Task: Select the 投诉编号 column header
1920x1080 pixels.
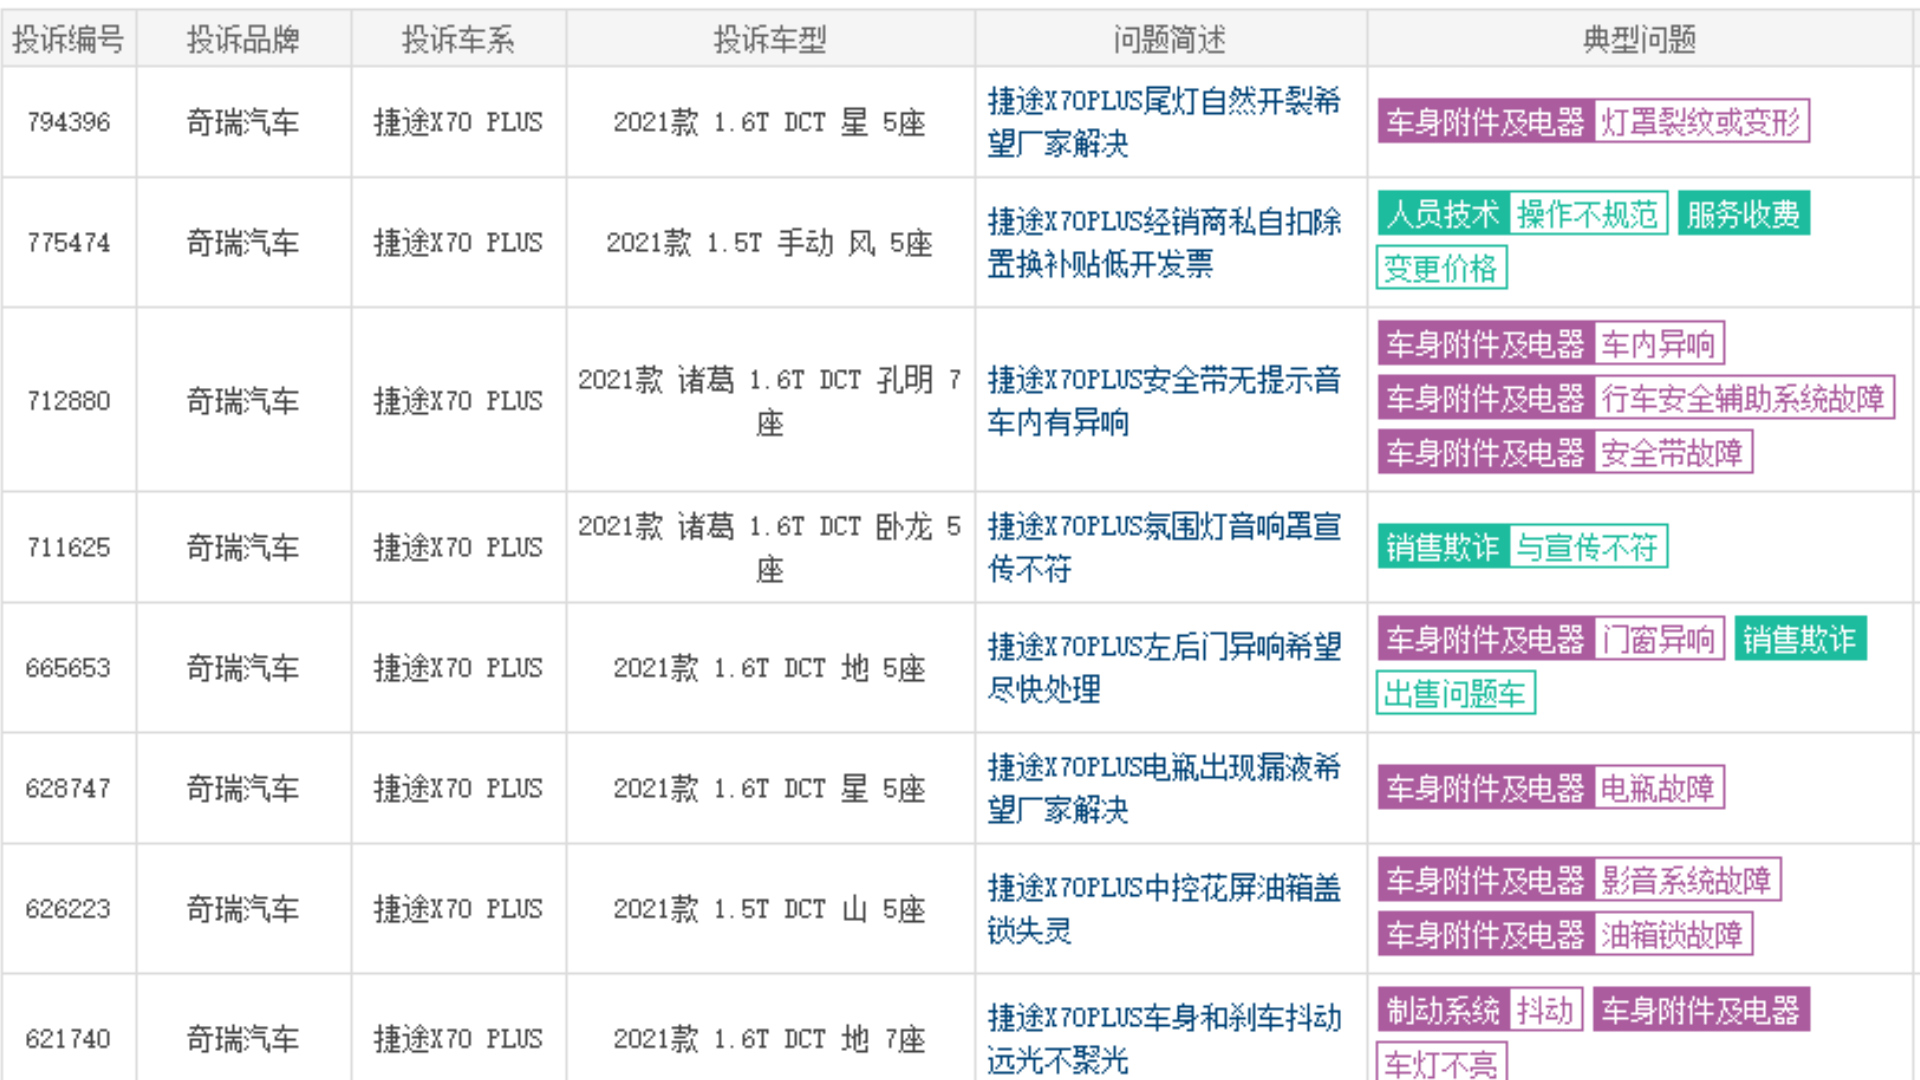Action: coord(68,40)
